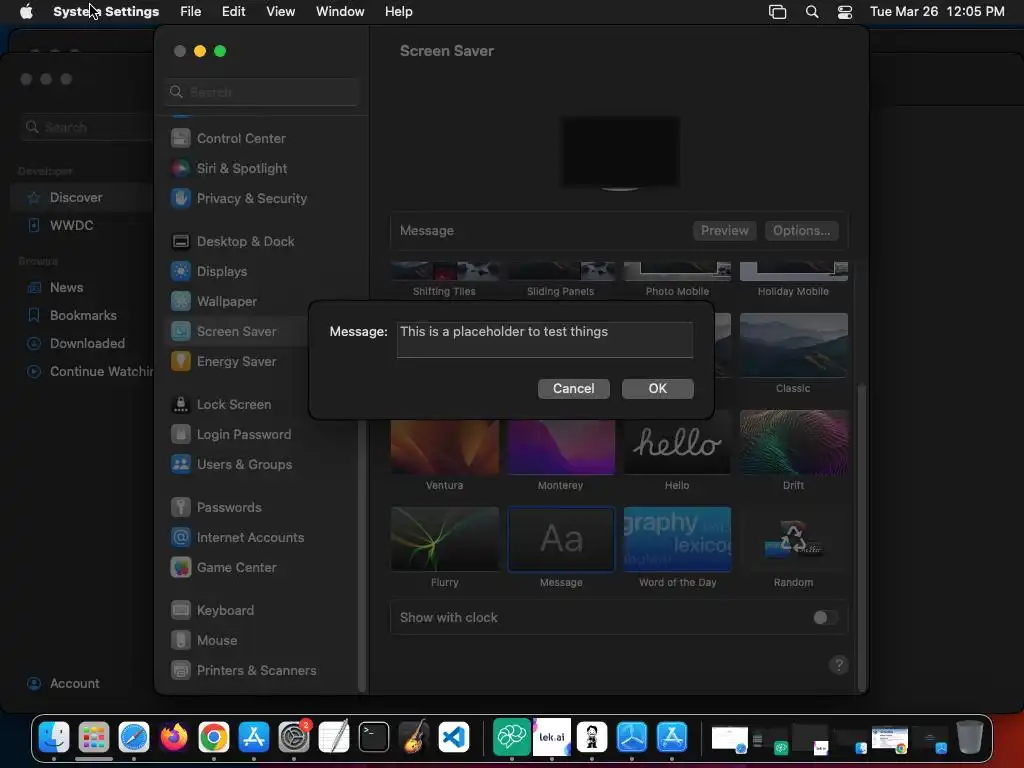The height and width of the screenshot is (768, 1024).
Task: Select the Drift screen saver thumbnail
Action: pyautogui.click(x=793, y=442)
